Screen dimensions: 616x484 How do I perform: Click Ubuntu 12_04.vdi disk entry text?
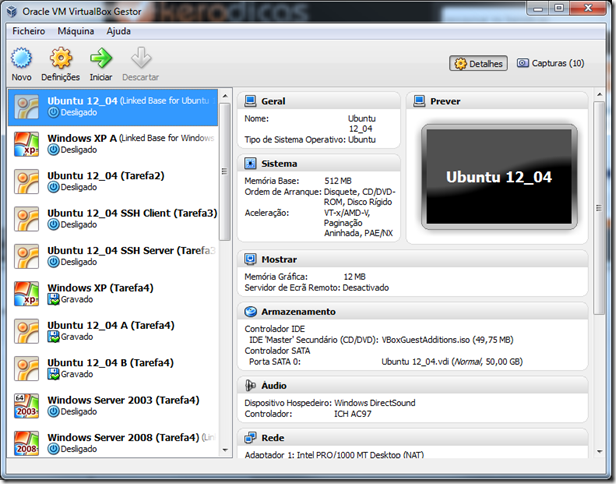point(452,361)
